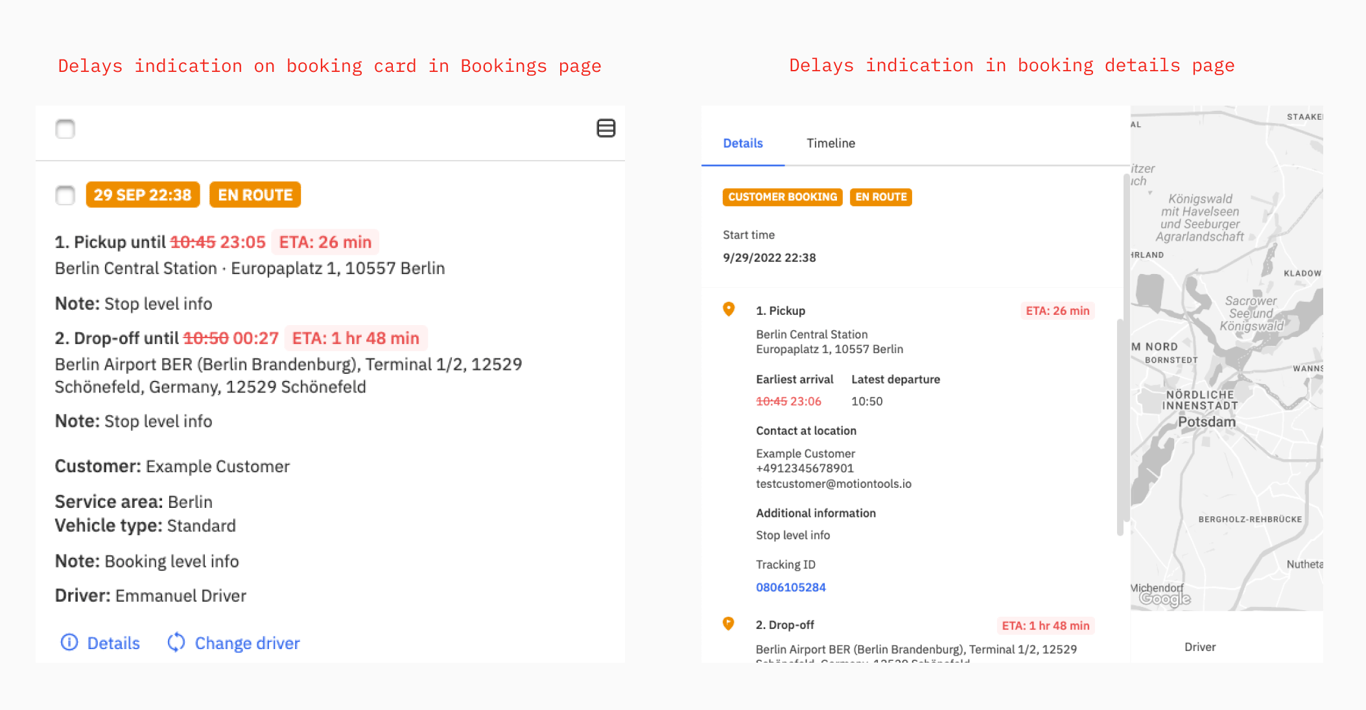Click Potsdam on the map

(1206, 422)
